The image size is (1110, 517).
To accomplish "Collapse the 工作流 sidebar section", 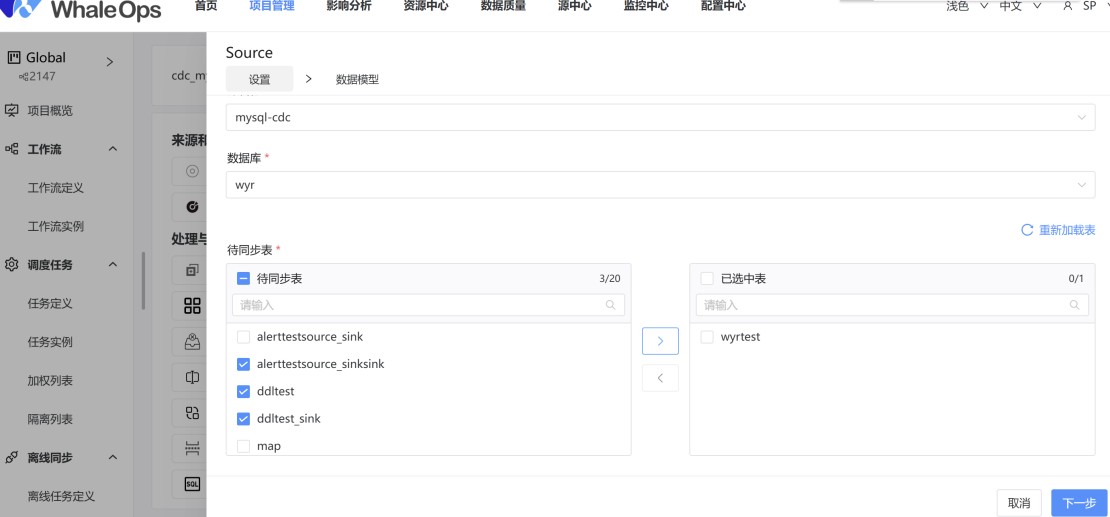I will point(113,149).
